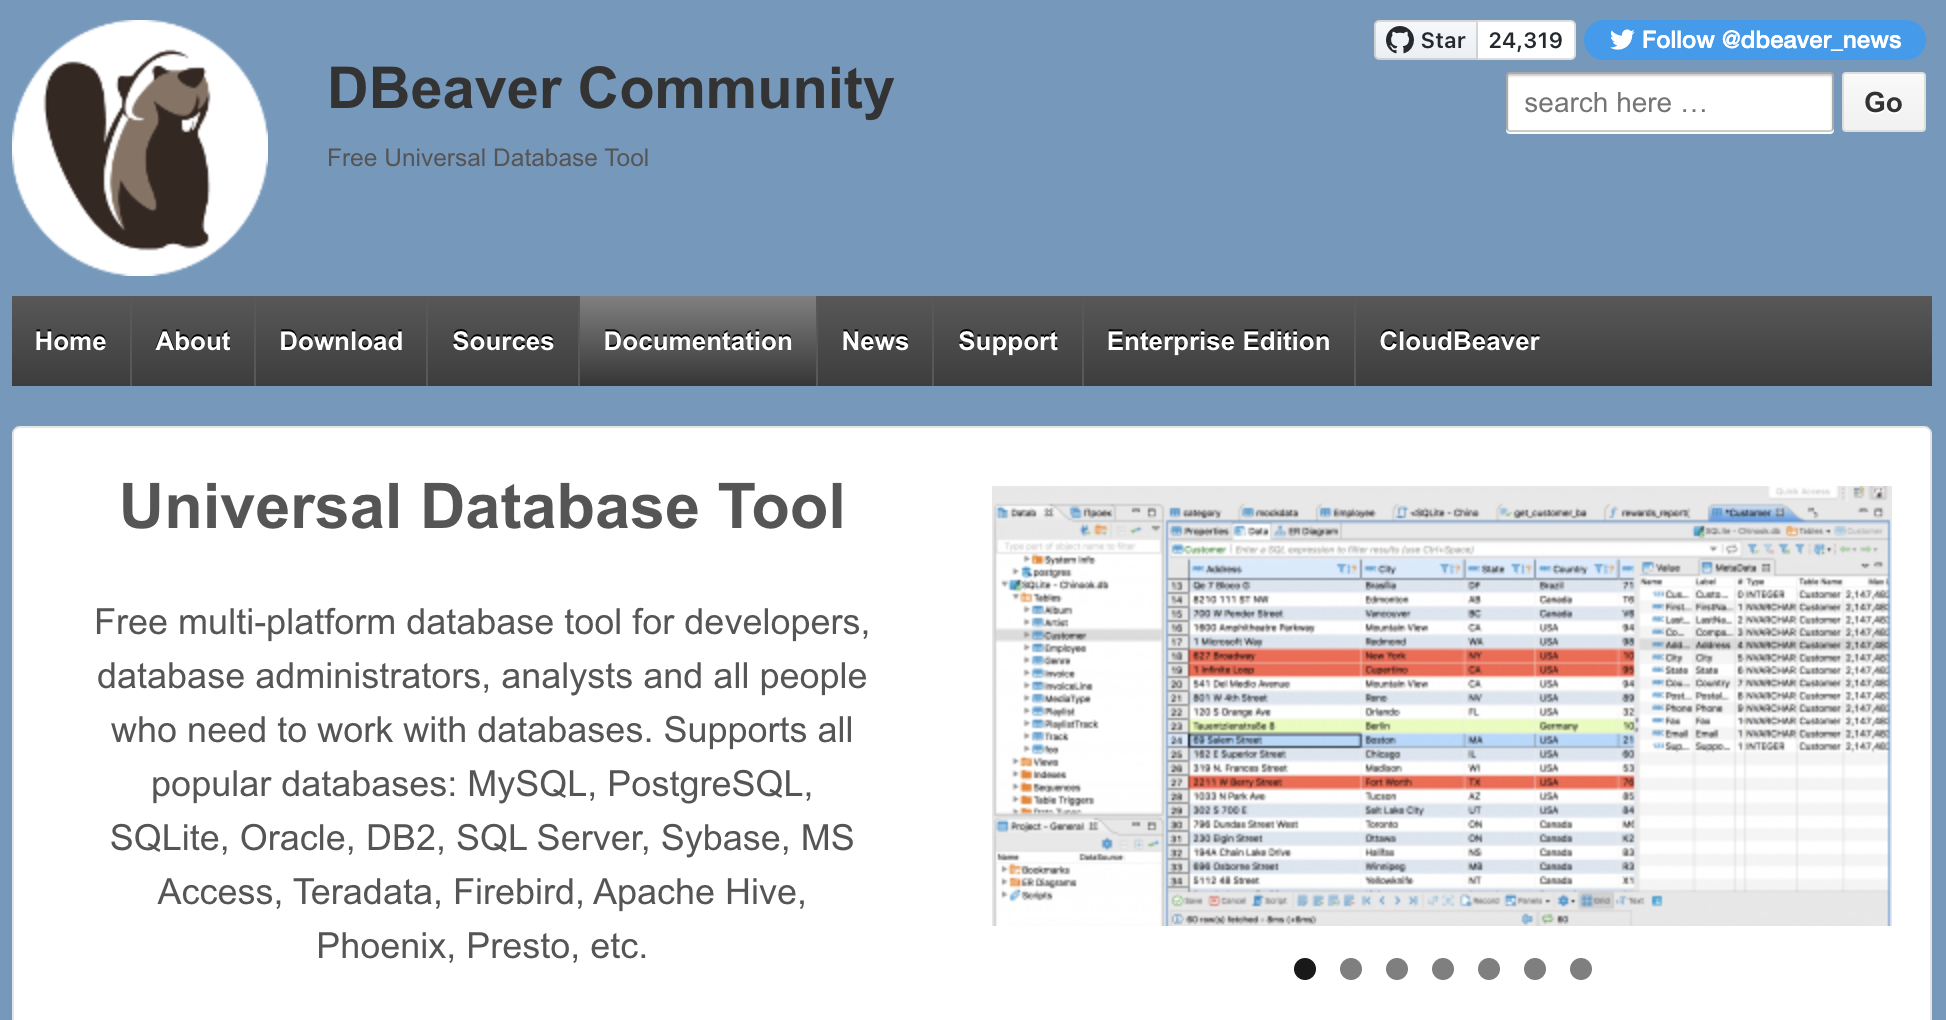Select the fourth carousel dot
This screenshot has height=1020, width=1946.
[1443, 969]
